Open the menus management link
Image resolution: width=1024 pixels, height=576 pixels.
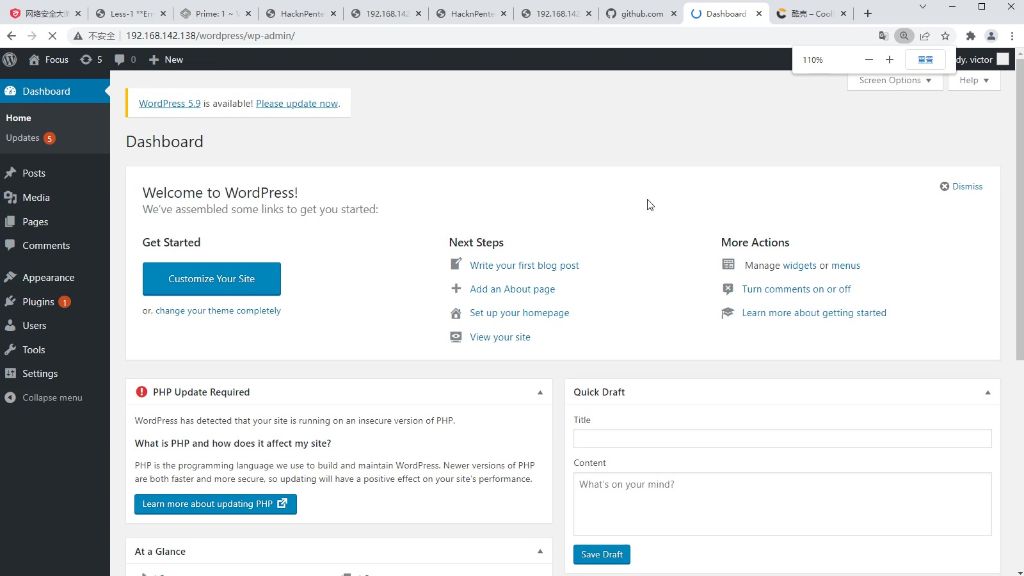(846, 265)
